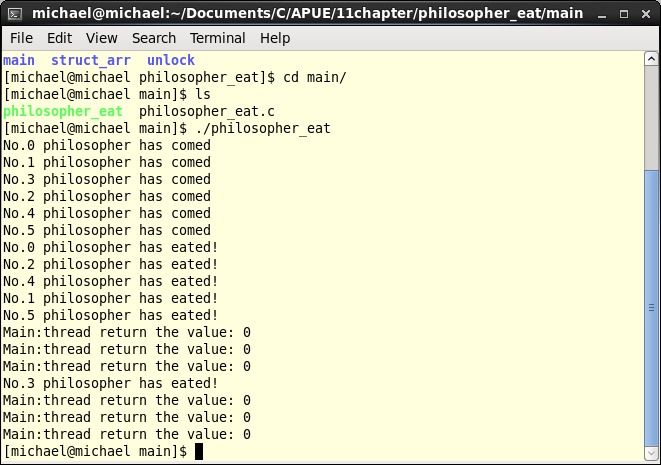Click line 'No.4 philosopher has comed'

point(107,213)
